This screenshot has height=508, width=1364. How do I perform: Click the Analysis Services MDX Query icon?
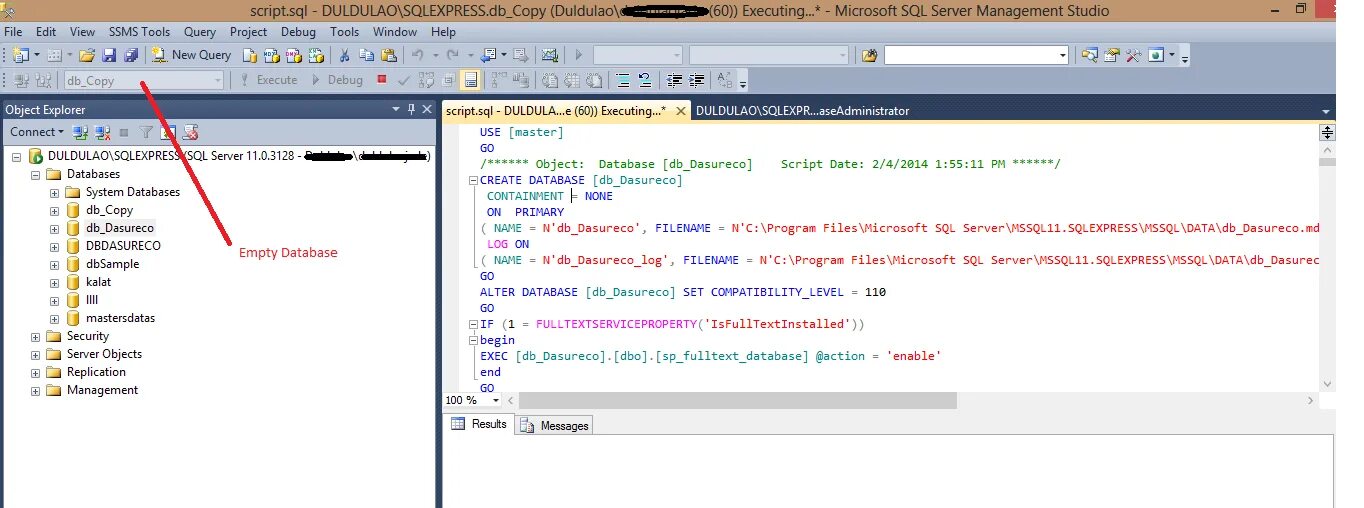coord(271,55)
